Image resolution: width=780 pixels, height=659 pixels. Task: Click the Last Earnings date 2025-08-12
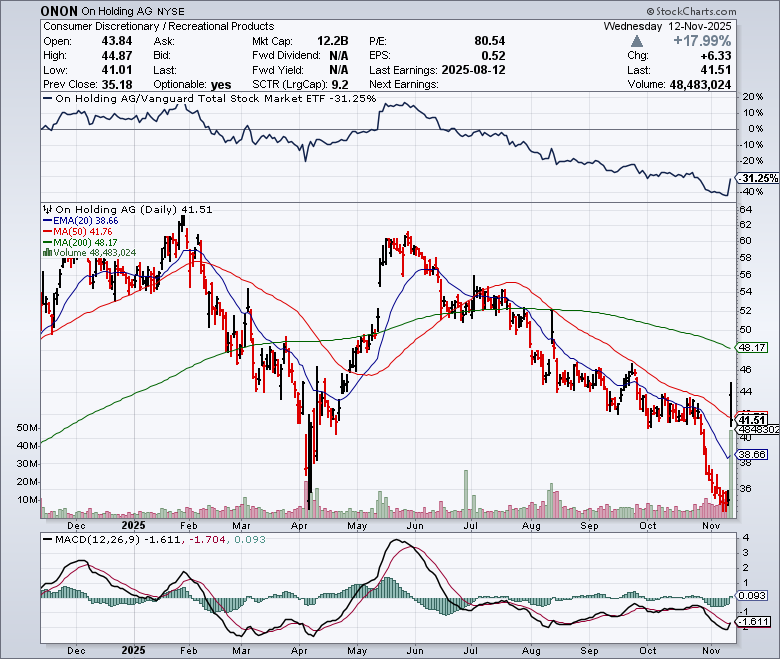coord(473,70)
